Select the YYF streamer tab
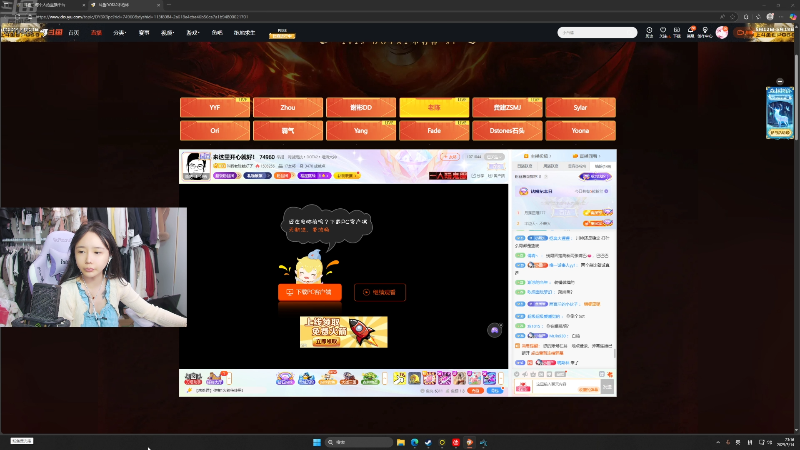800x450 pixels. tap(215, 108)
